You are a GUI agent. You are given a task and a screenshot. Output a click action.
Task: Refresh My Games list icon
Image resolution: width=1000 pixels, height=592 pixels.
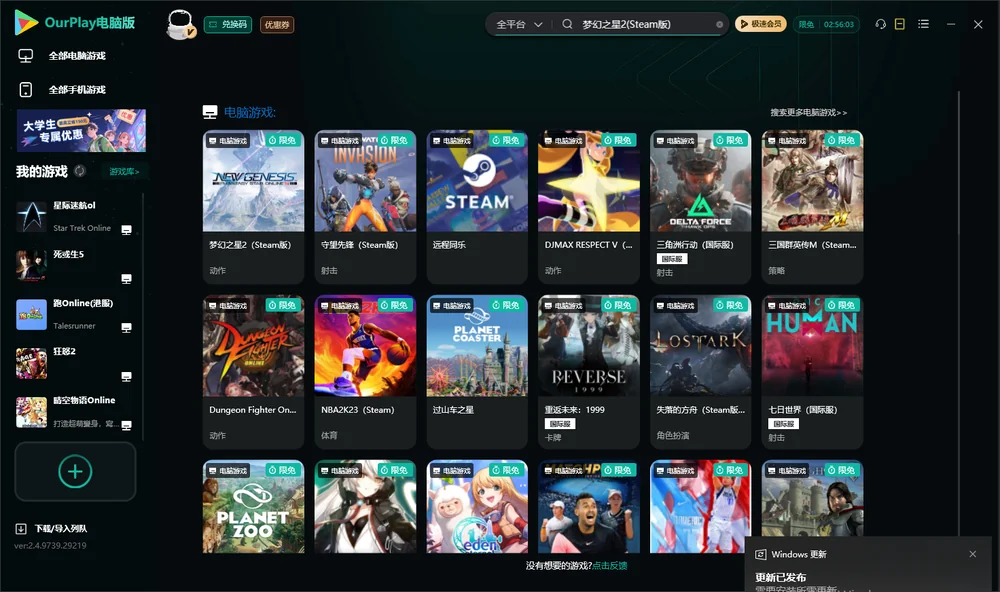click(80, 171)
